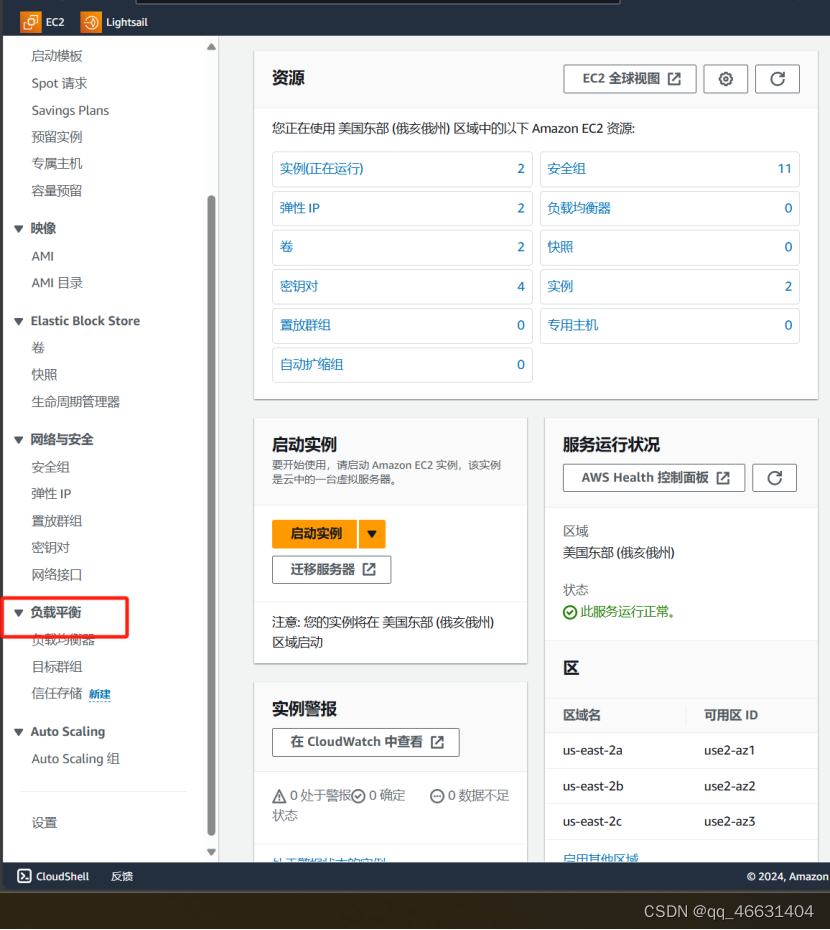Open the Lightsail service shortcut icon
This screenshot has height=930, width=830.
click(x=91, y=22)
